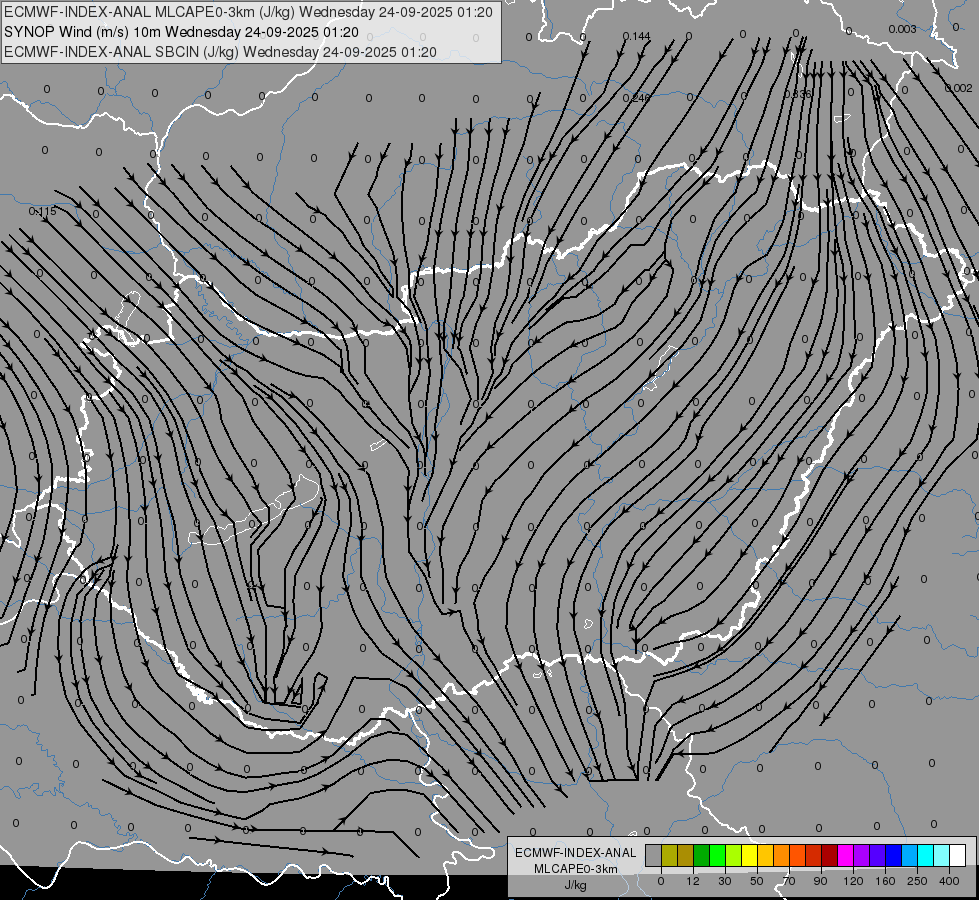Click the legend scale label 12
The height and width of the screenshot is (900, 979).
click(693, 881)
